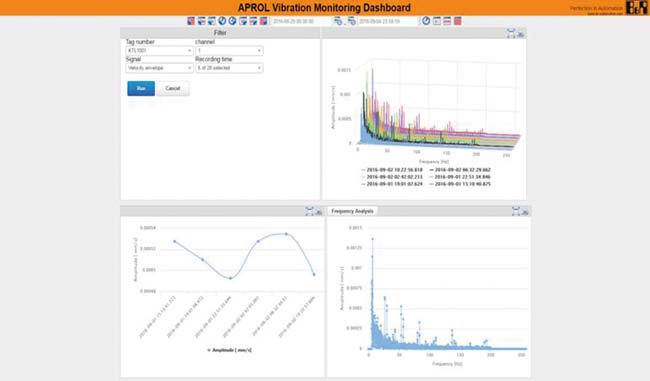Open the Recording time multi-select dropdown
Screen dimensions: 650x381
tap(229, 68)
